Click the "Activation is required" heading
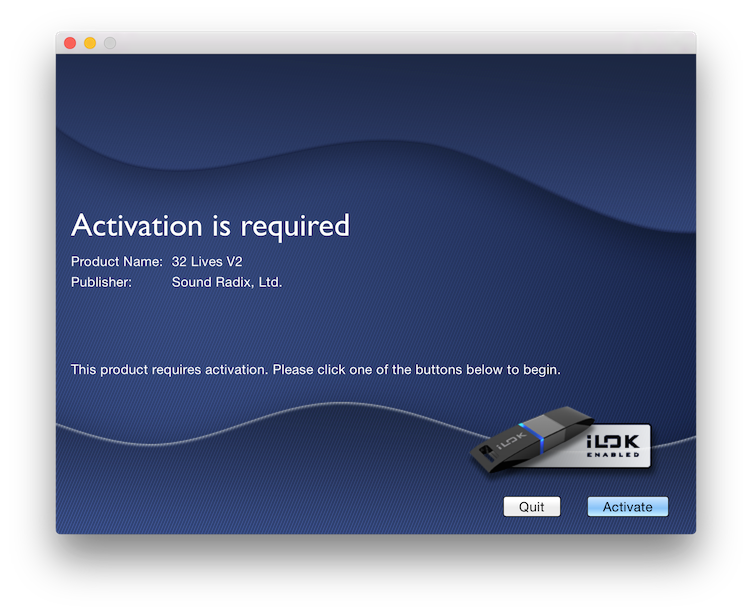Screen dimensions: 752x614 [x=211, y=225]
